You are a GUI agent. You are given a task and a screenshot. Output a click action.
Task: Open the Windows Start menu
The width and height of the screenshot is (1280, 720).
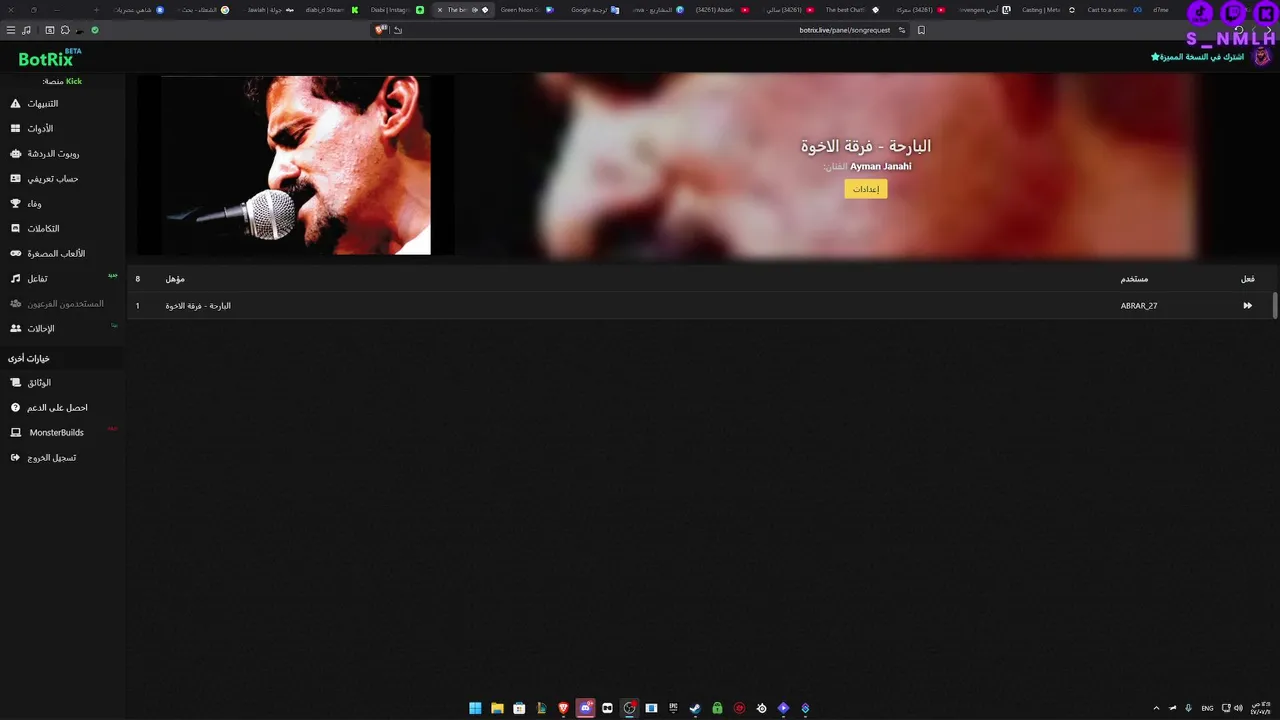pos(475,708)
